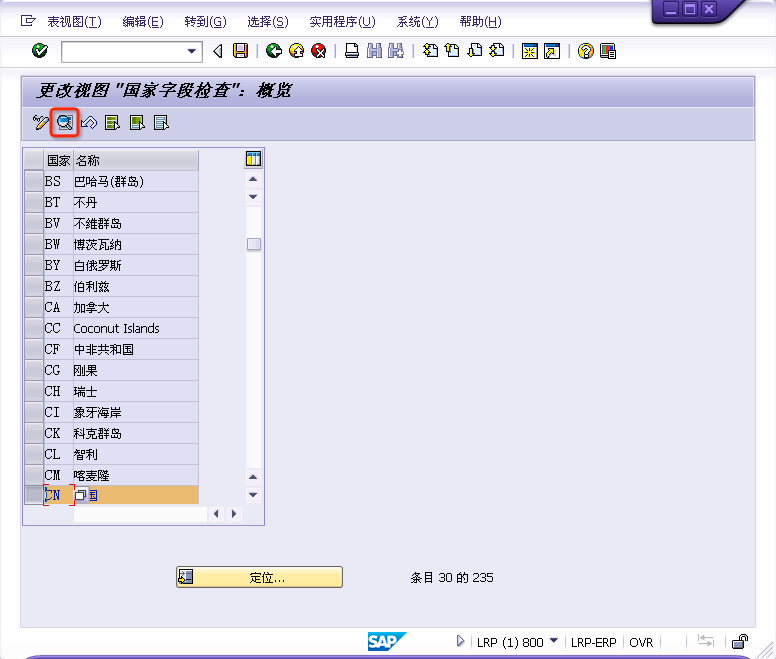
Task: Go to Last Page icon
Action: [497, 50]
